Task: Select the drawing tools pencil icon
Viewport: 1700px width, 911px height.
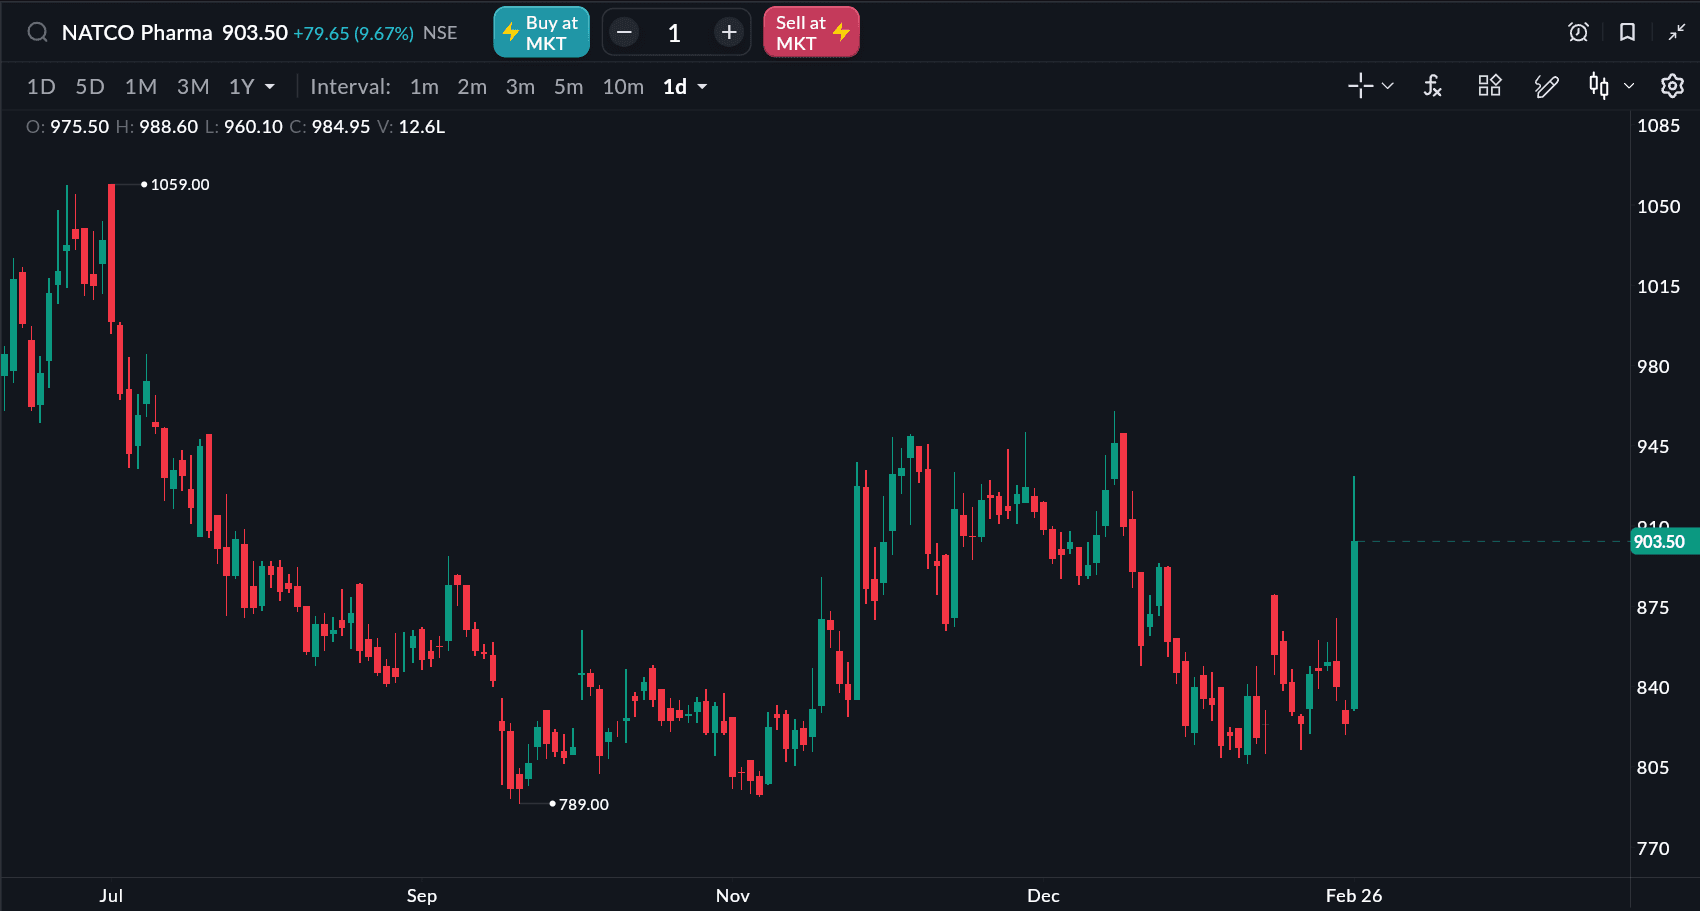Action: click(x=1546, y=87)
